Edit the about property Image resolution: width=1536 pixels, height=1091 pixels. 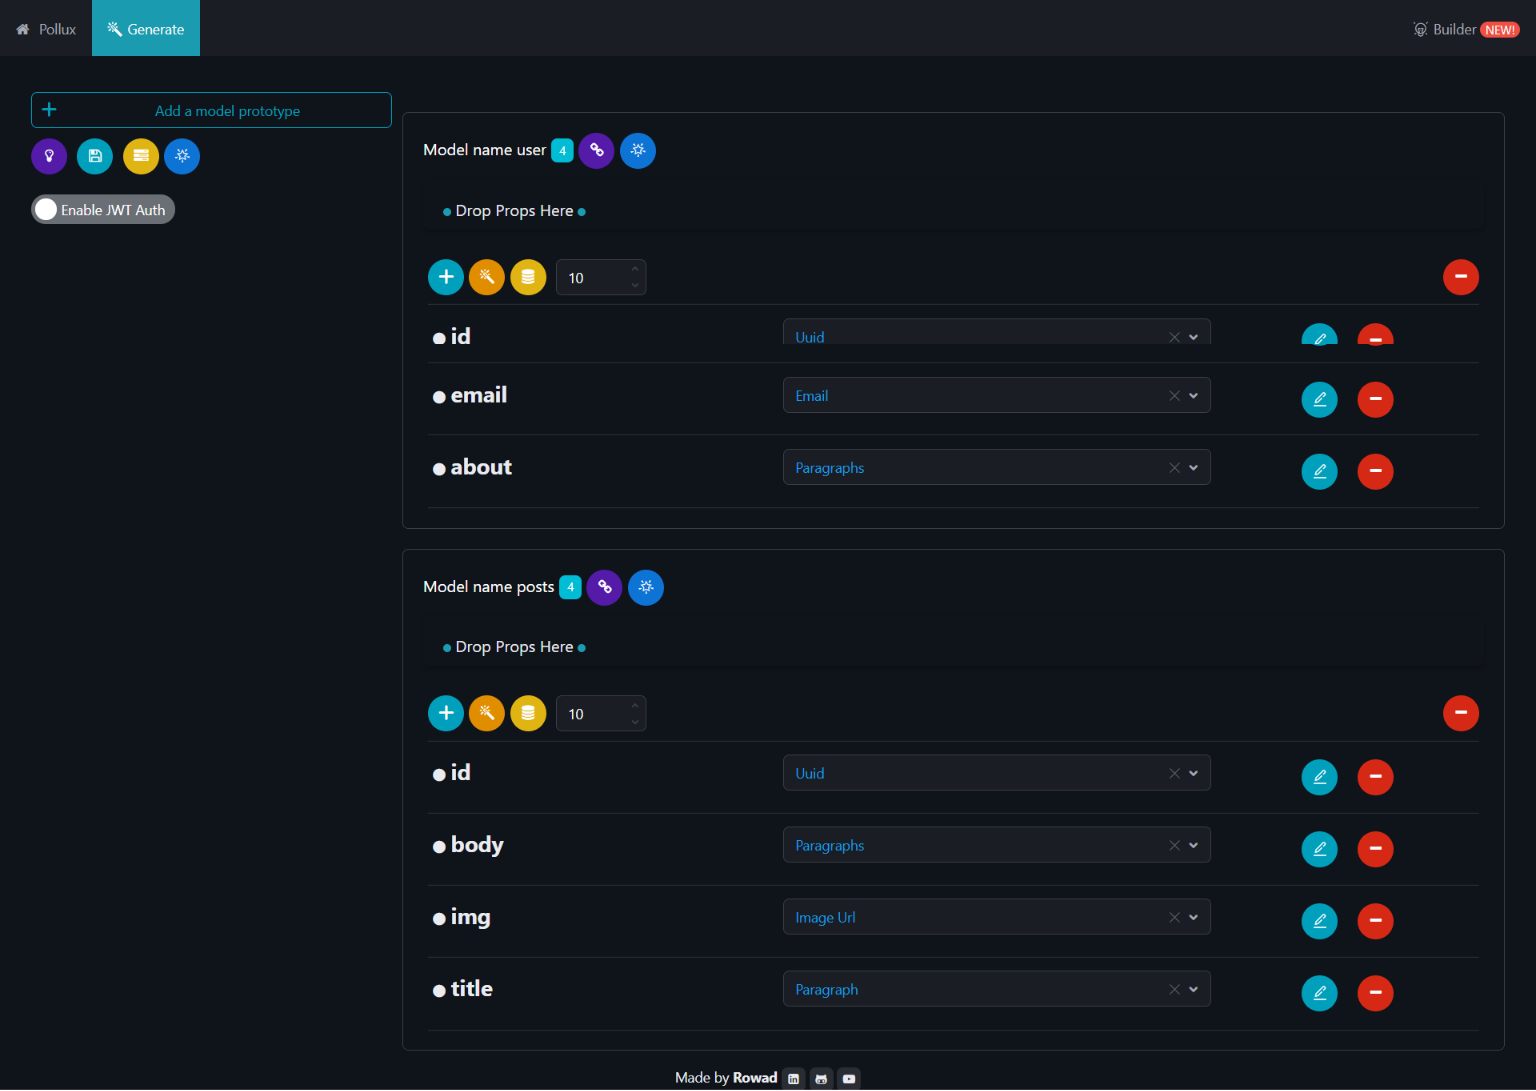click(x=1319, y=471)
